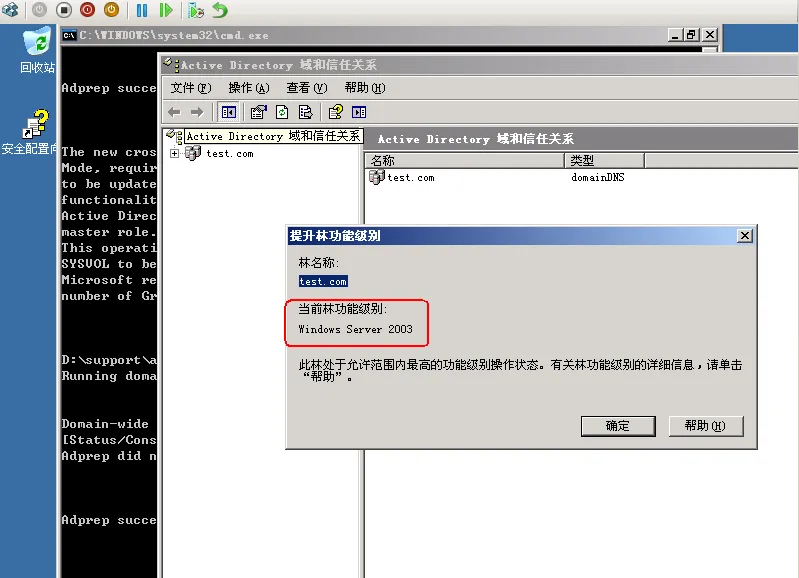Screen dimensions: 799x578
Task: Click the Help toolbar icon with question mark
Action: tap(335, 112)
